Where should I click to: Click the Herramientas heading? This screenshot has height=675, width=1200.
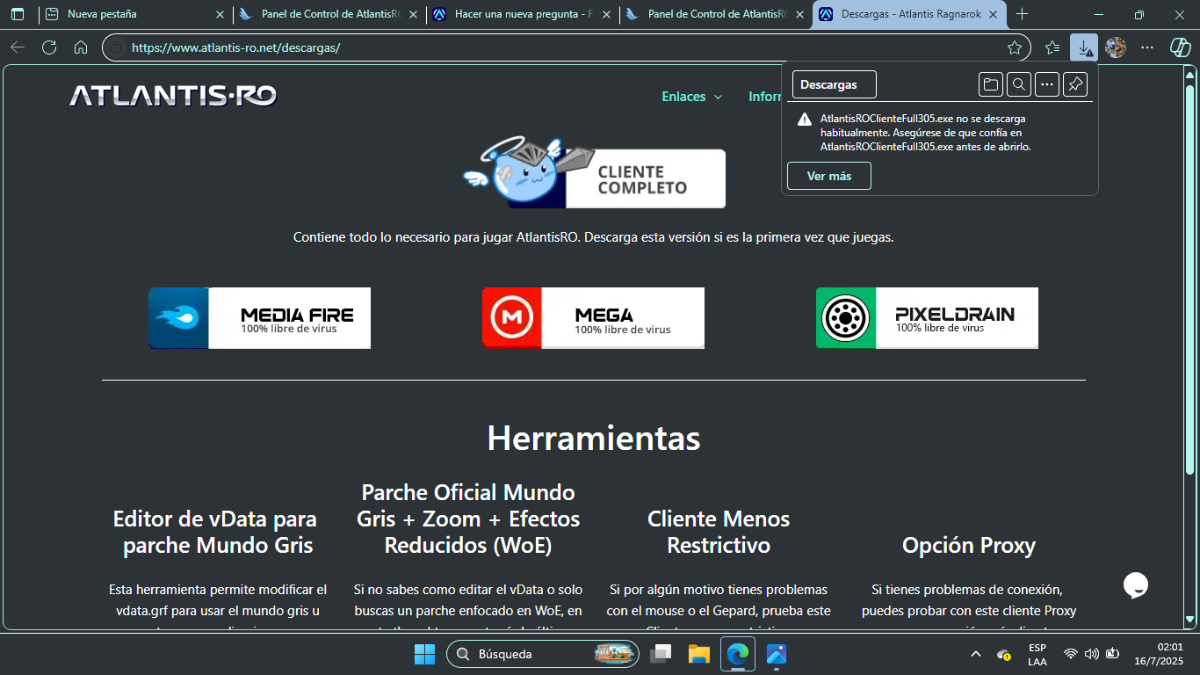click(x=593, y=438)
